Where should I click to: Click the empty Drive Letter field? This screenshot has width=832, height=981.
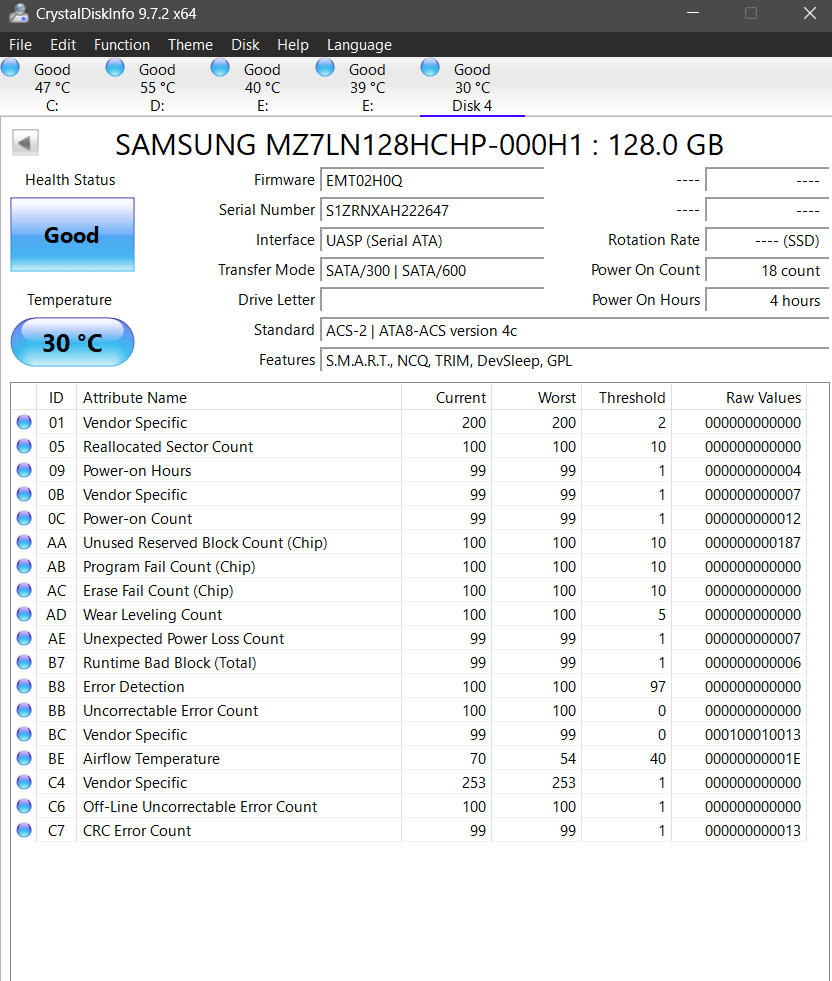(x=432, y=301)
